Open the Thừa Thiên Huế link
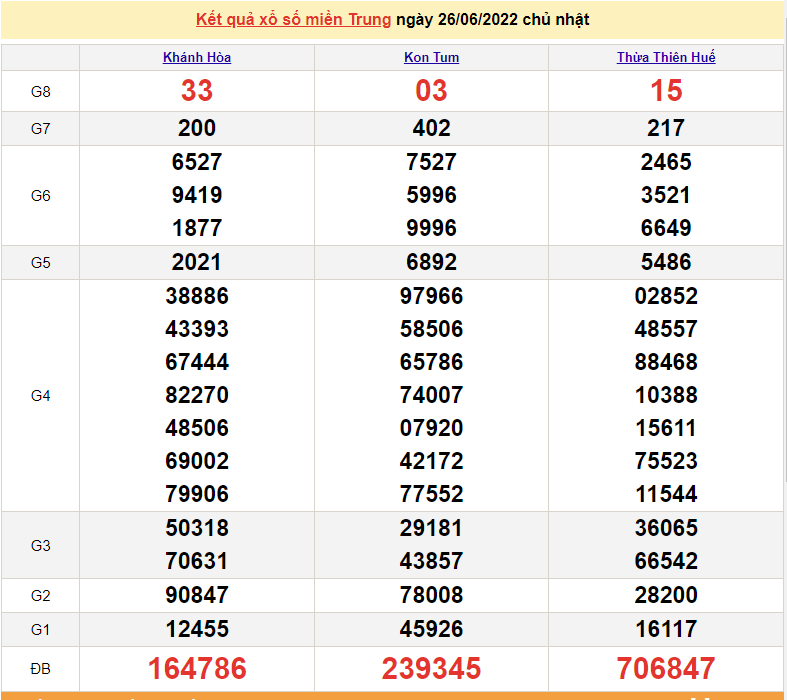Screen dimensions: 787x700 tap(666, 57)
